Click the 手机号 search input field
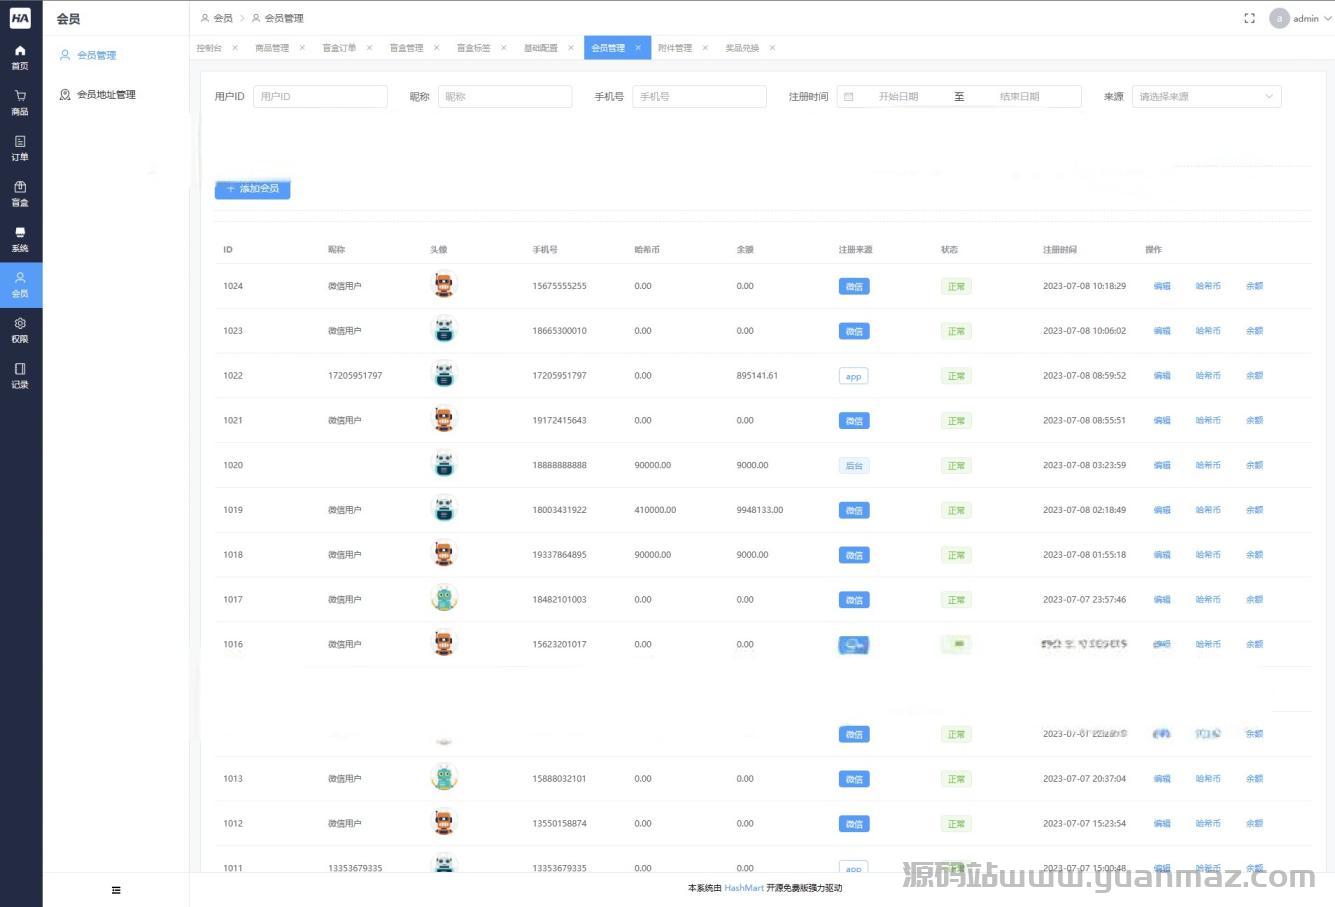This screenshot has width=1335, height=907. tap(699, 97)
